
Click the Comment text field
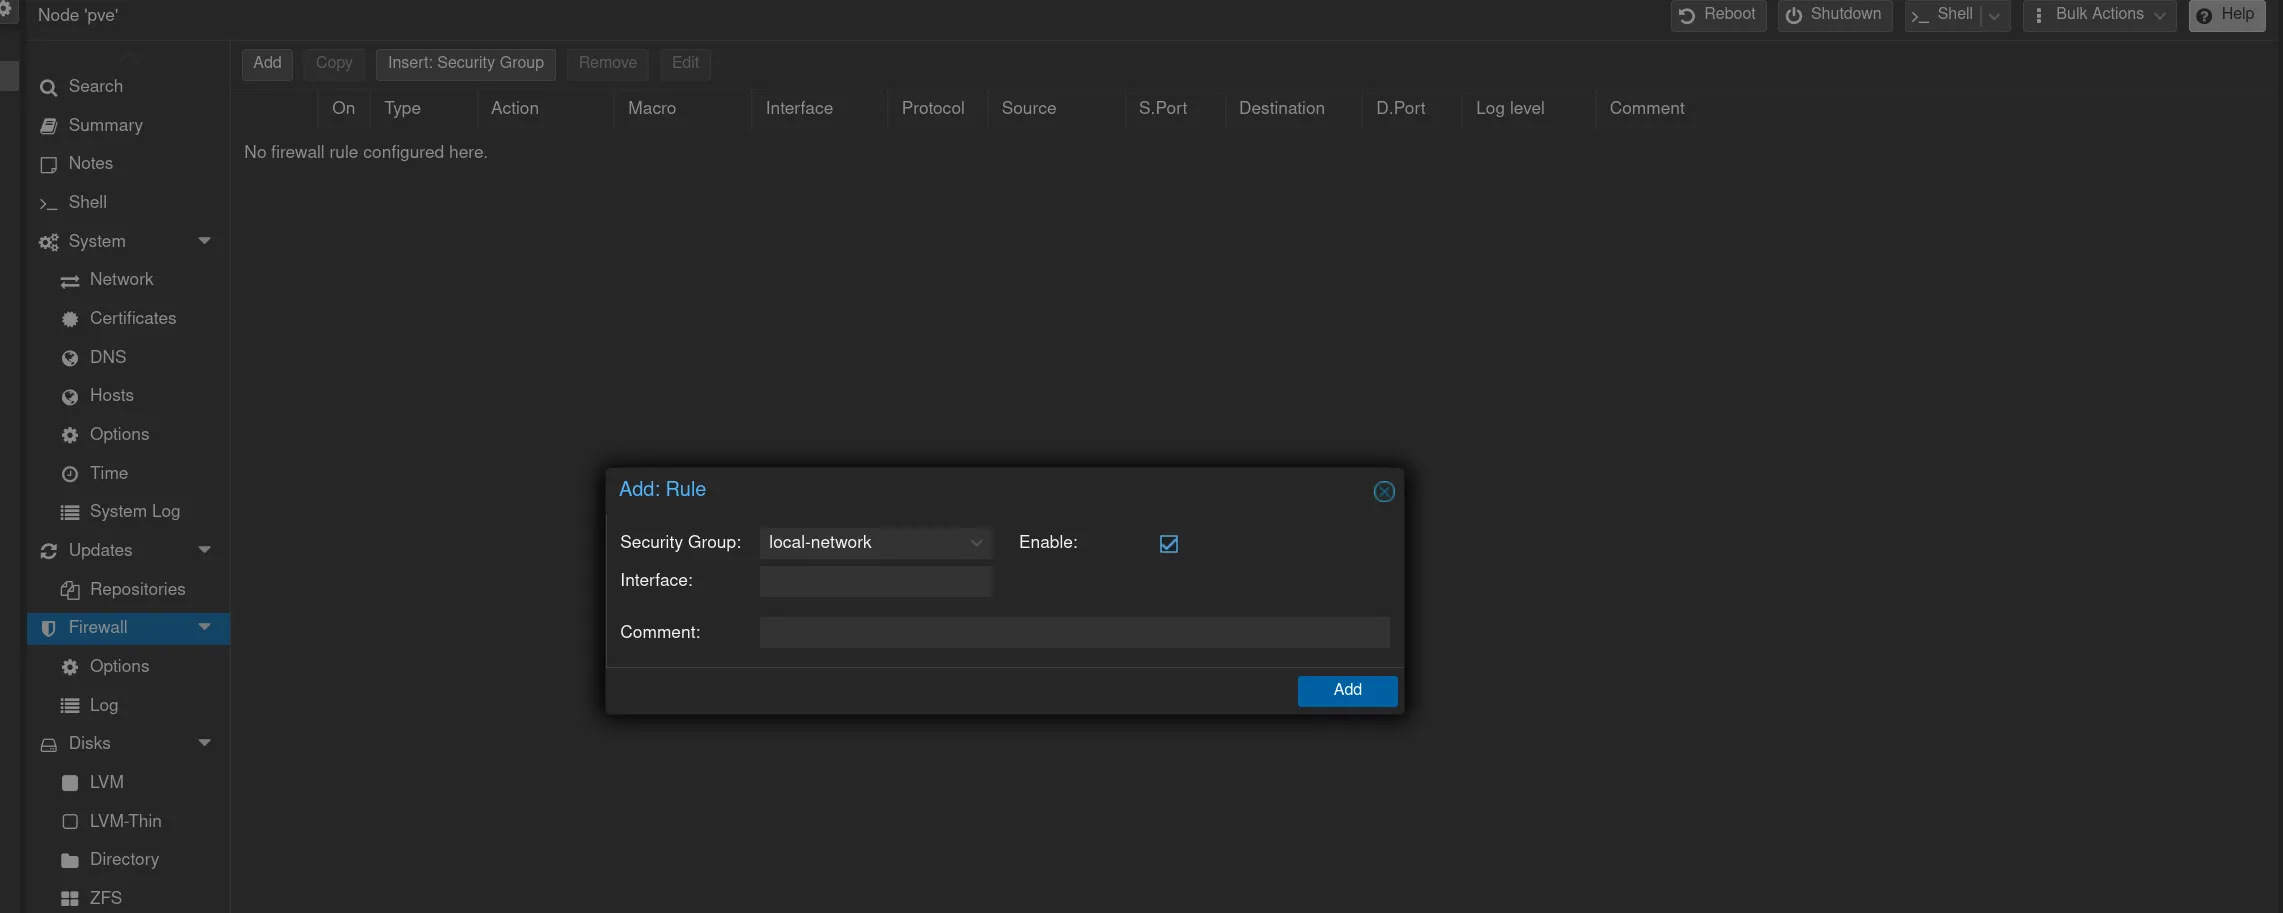(1074, 633)
